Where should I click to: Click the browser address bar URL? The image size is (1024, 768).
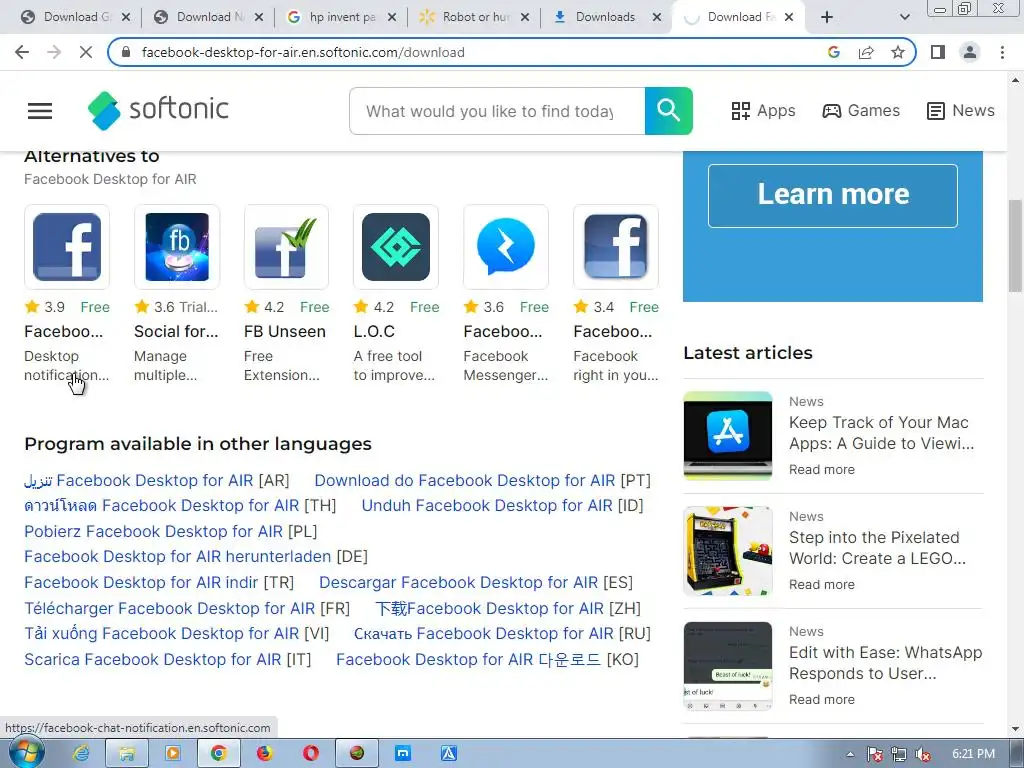(303, 52)
